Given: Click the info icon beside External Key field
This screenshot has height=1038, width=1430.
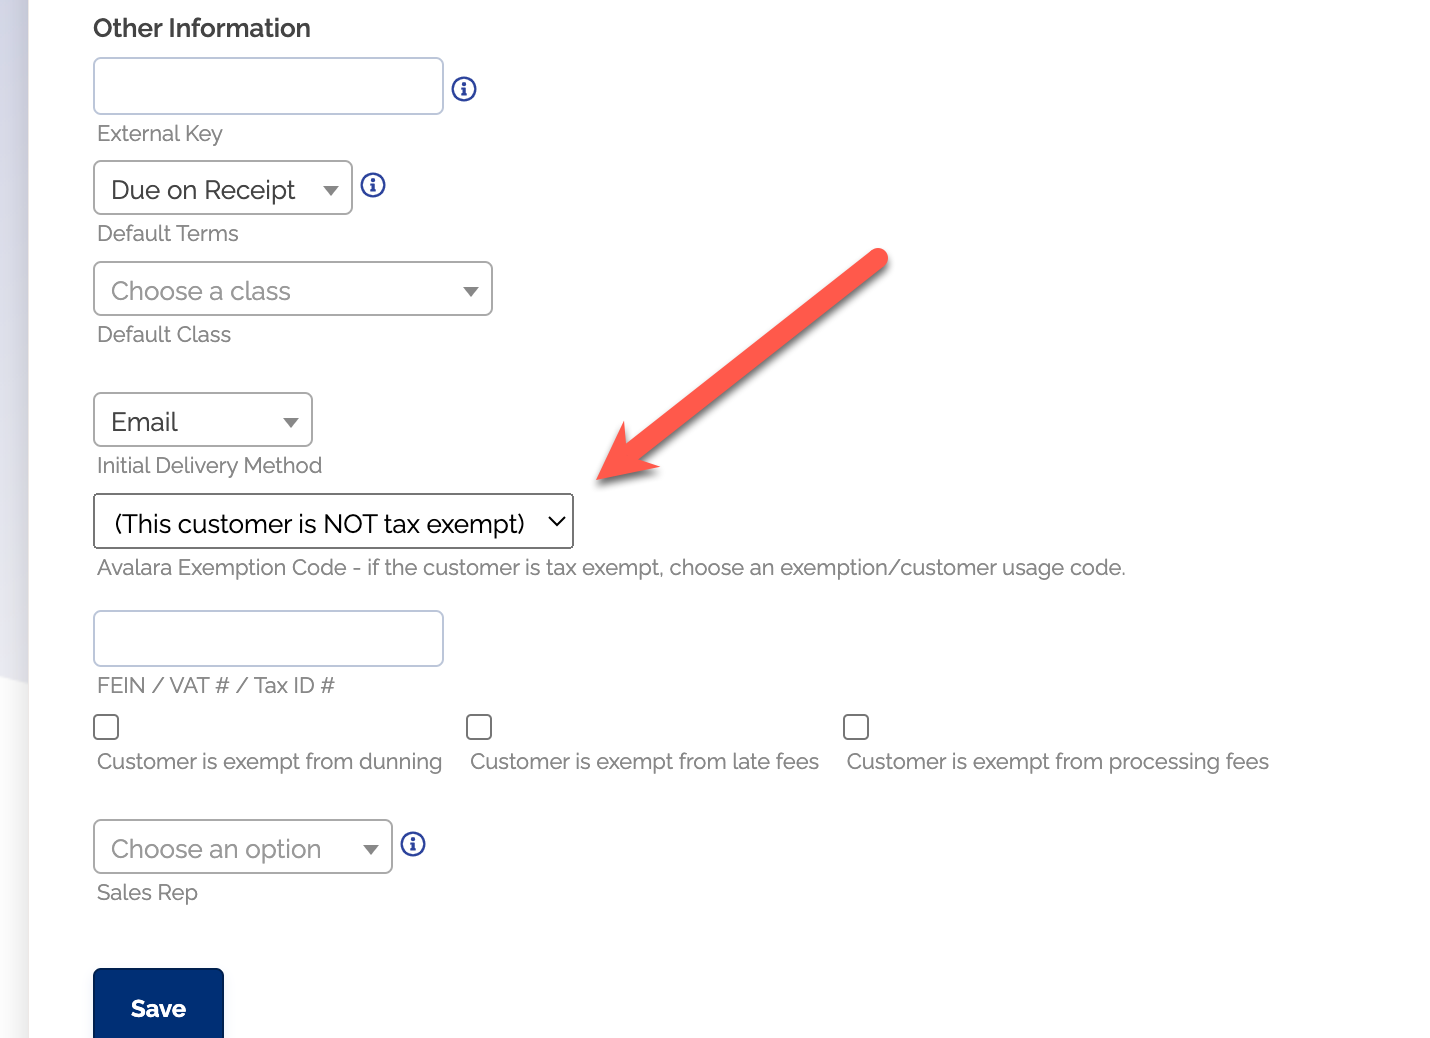Looking at the screenshot, I should 464,89.
